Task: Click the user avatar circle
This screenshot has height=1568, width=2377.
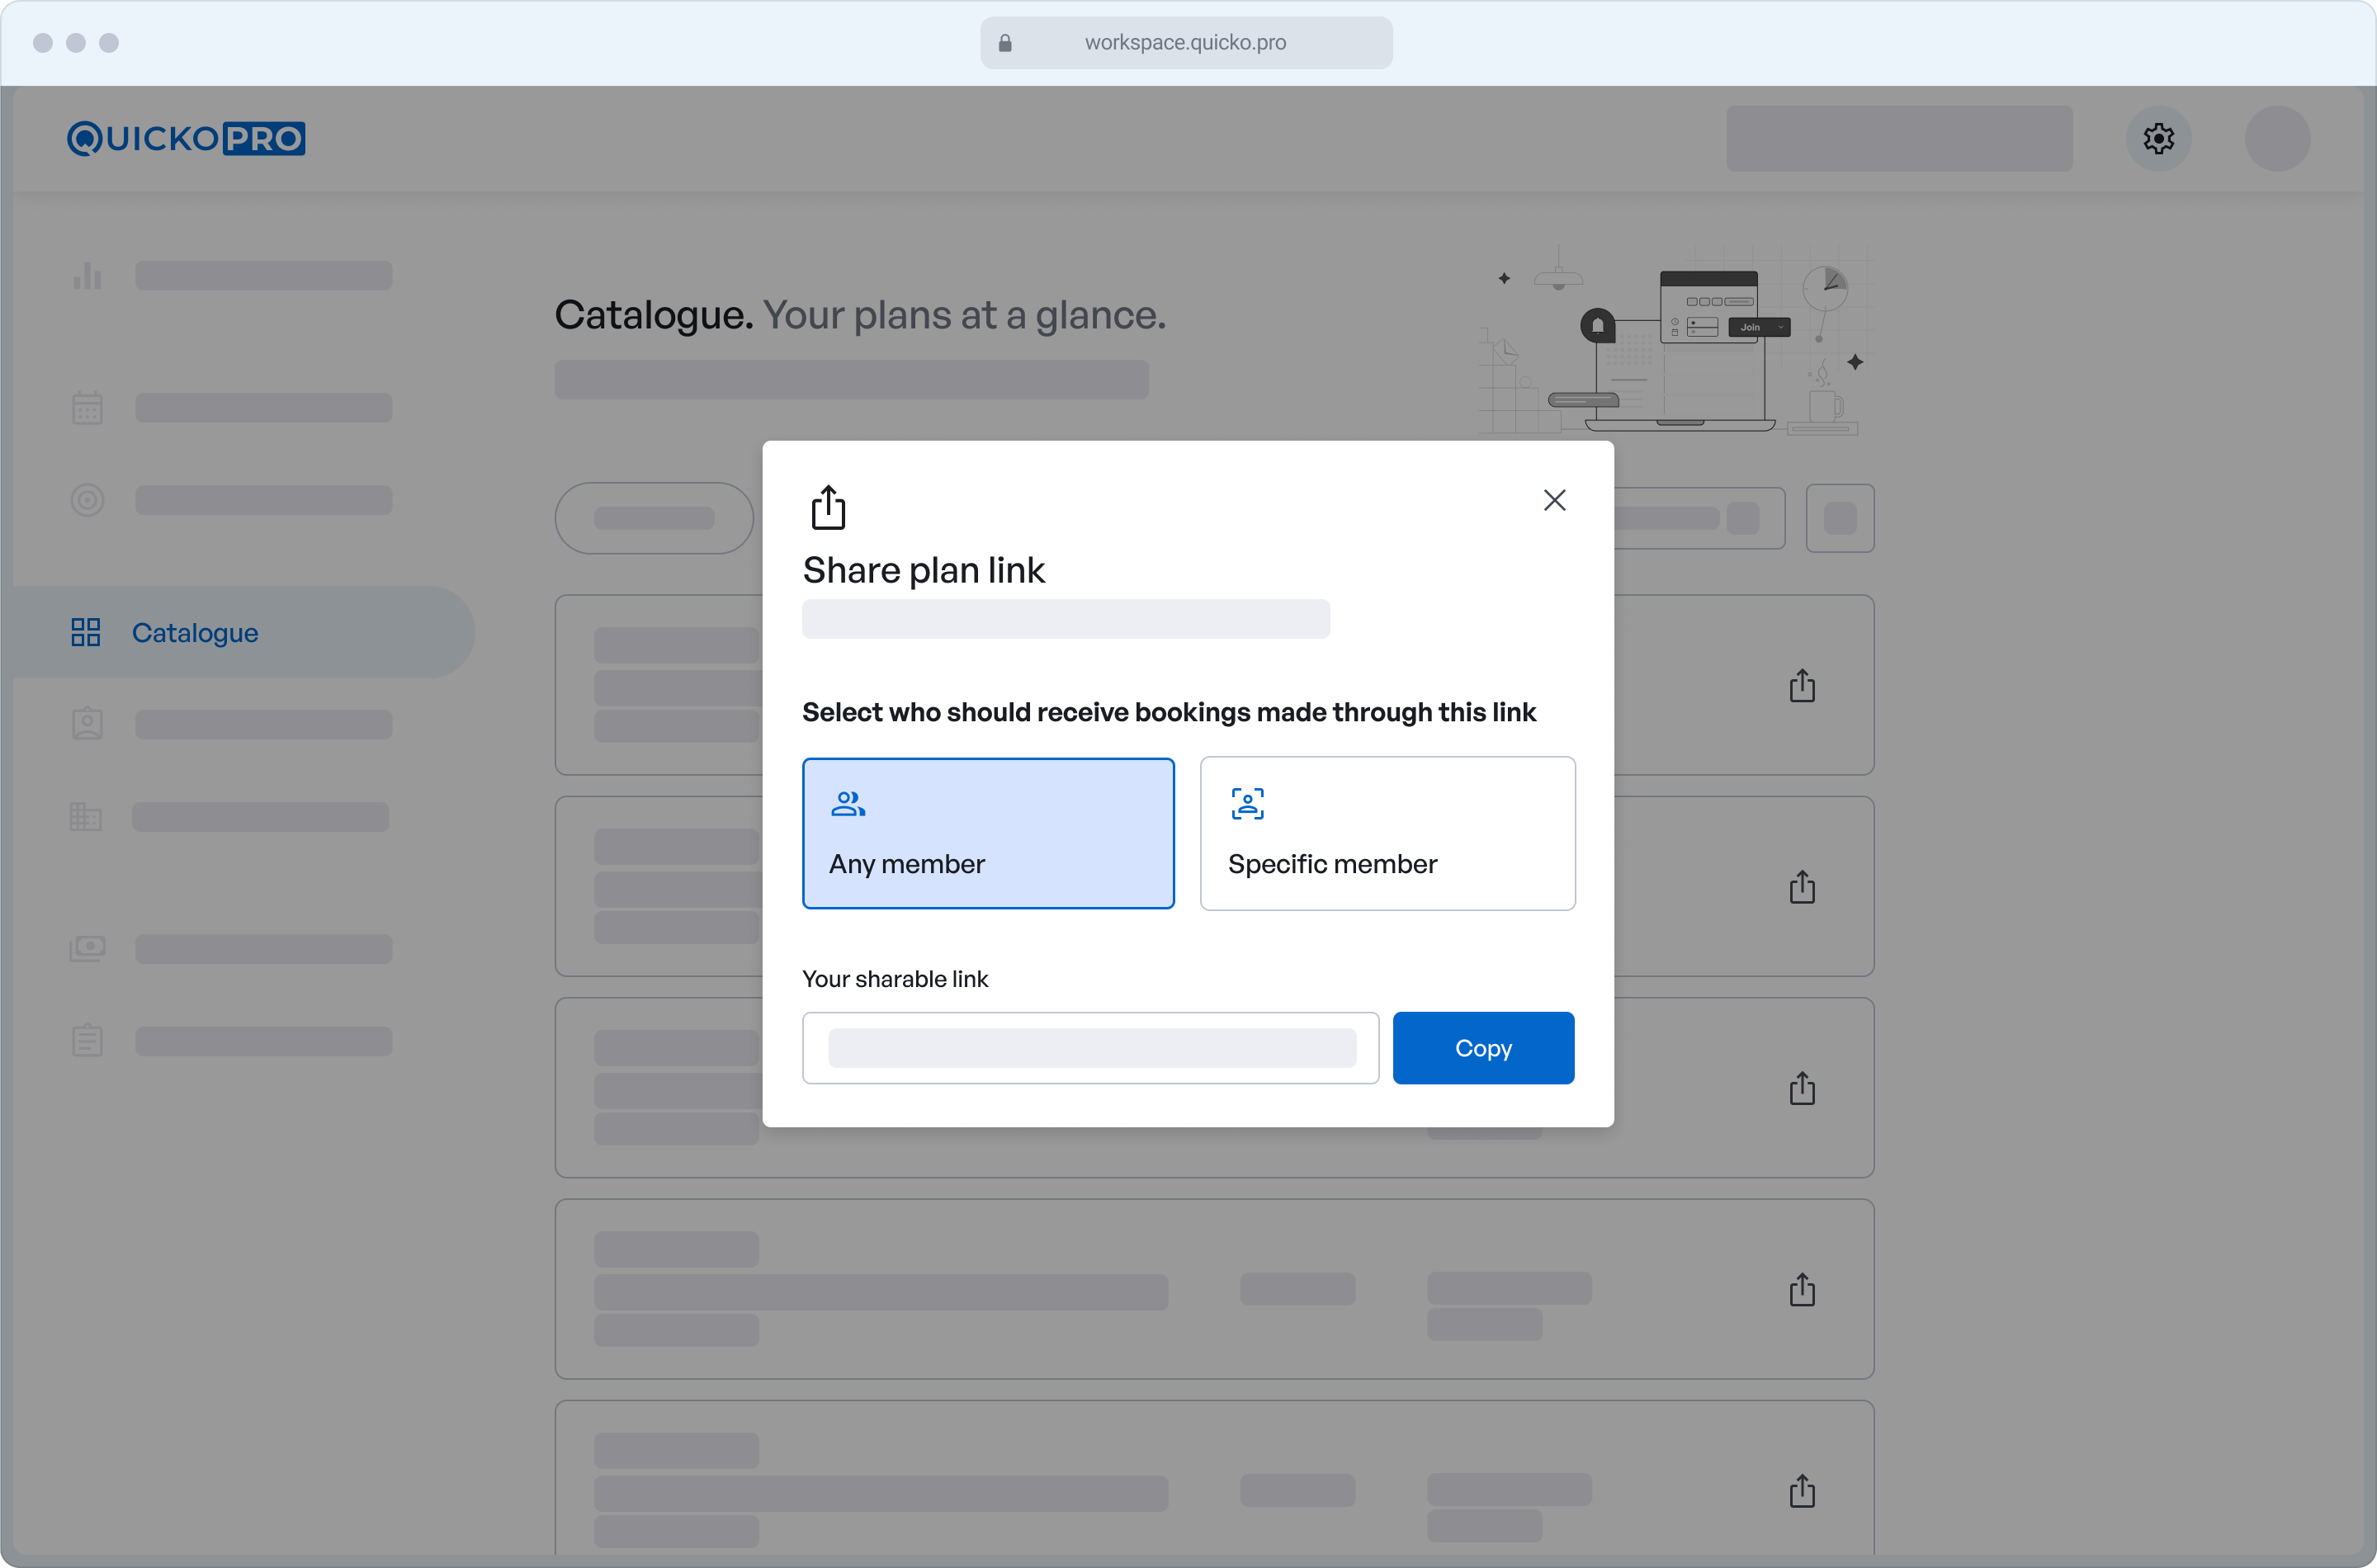Action: (2277, 138)
